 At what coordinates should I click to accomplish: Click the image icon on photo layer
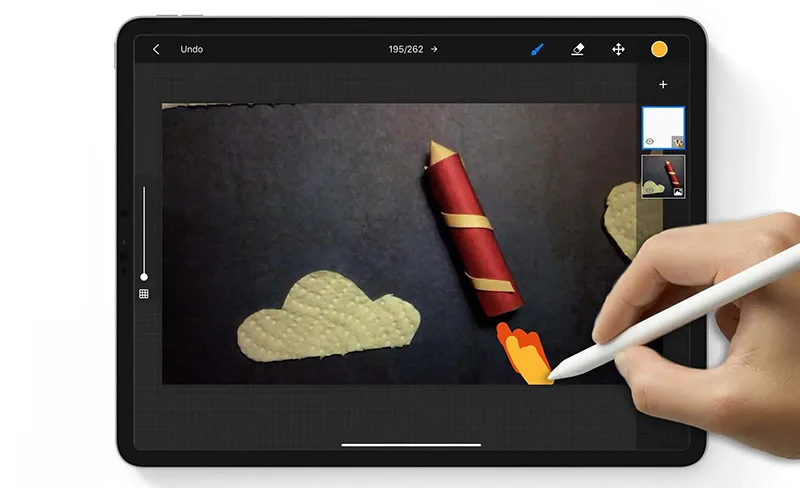678,192
